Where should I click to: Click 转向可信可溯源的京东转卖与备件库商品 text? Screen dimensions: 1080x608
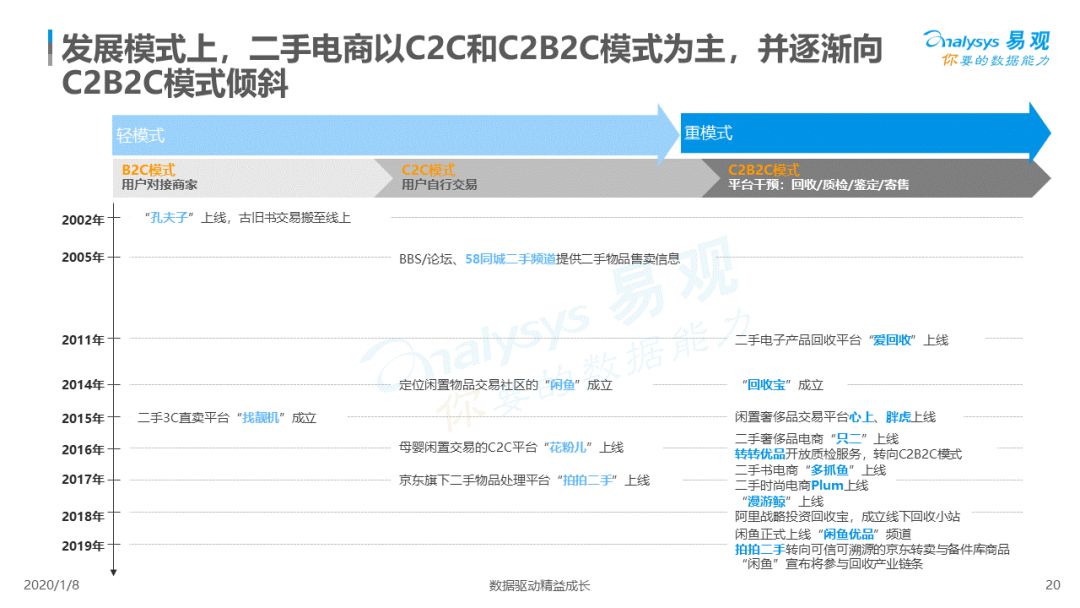pos(897,549)
